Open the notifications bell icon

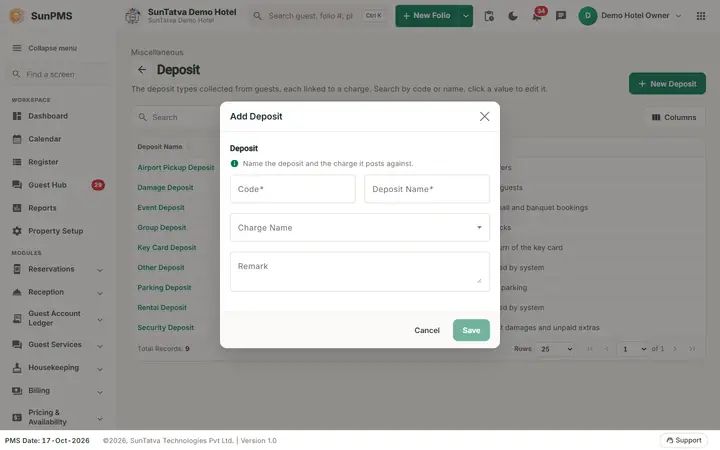[x=537, y=17]
